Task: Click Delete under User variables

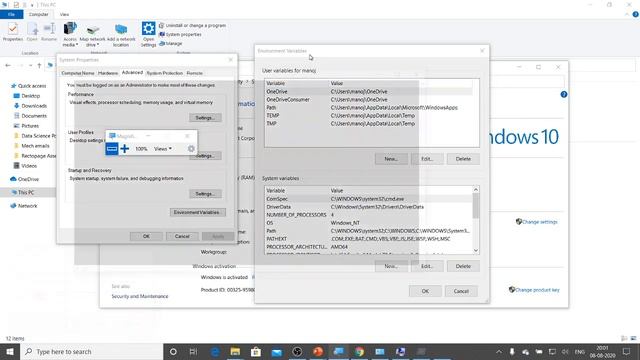Action: coord(463,159)
